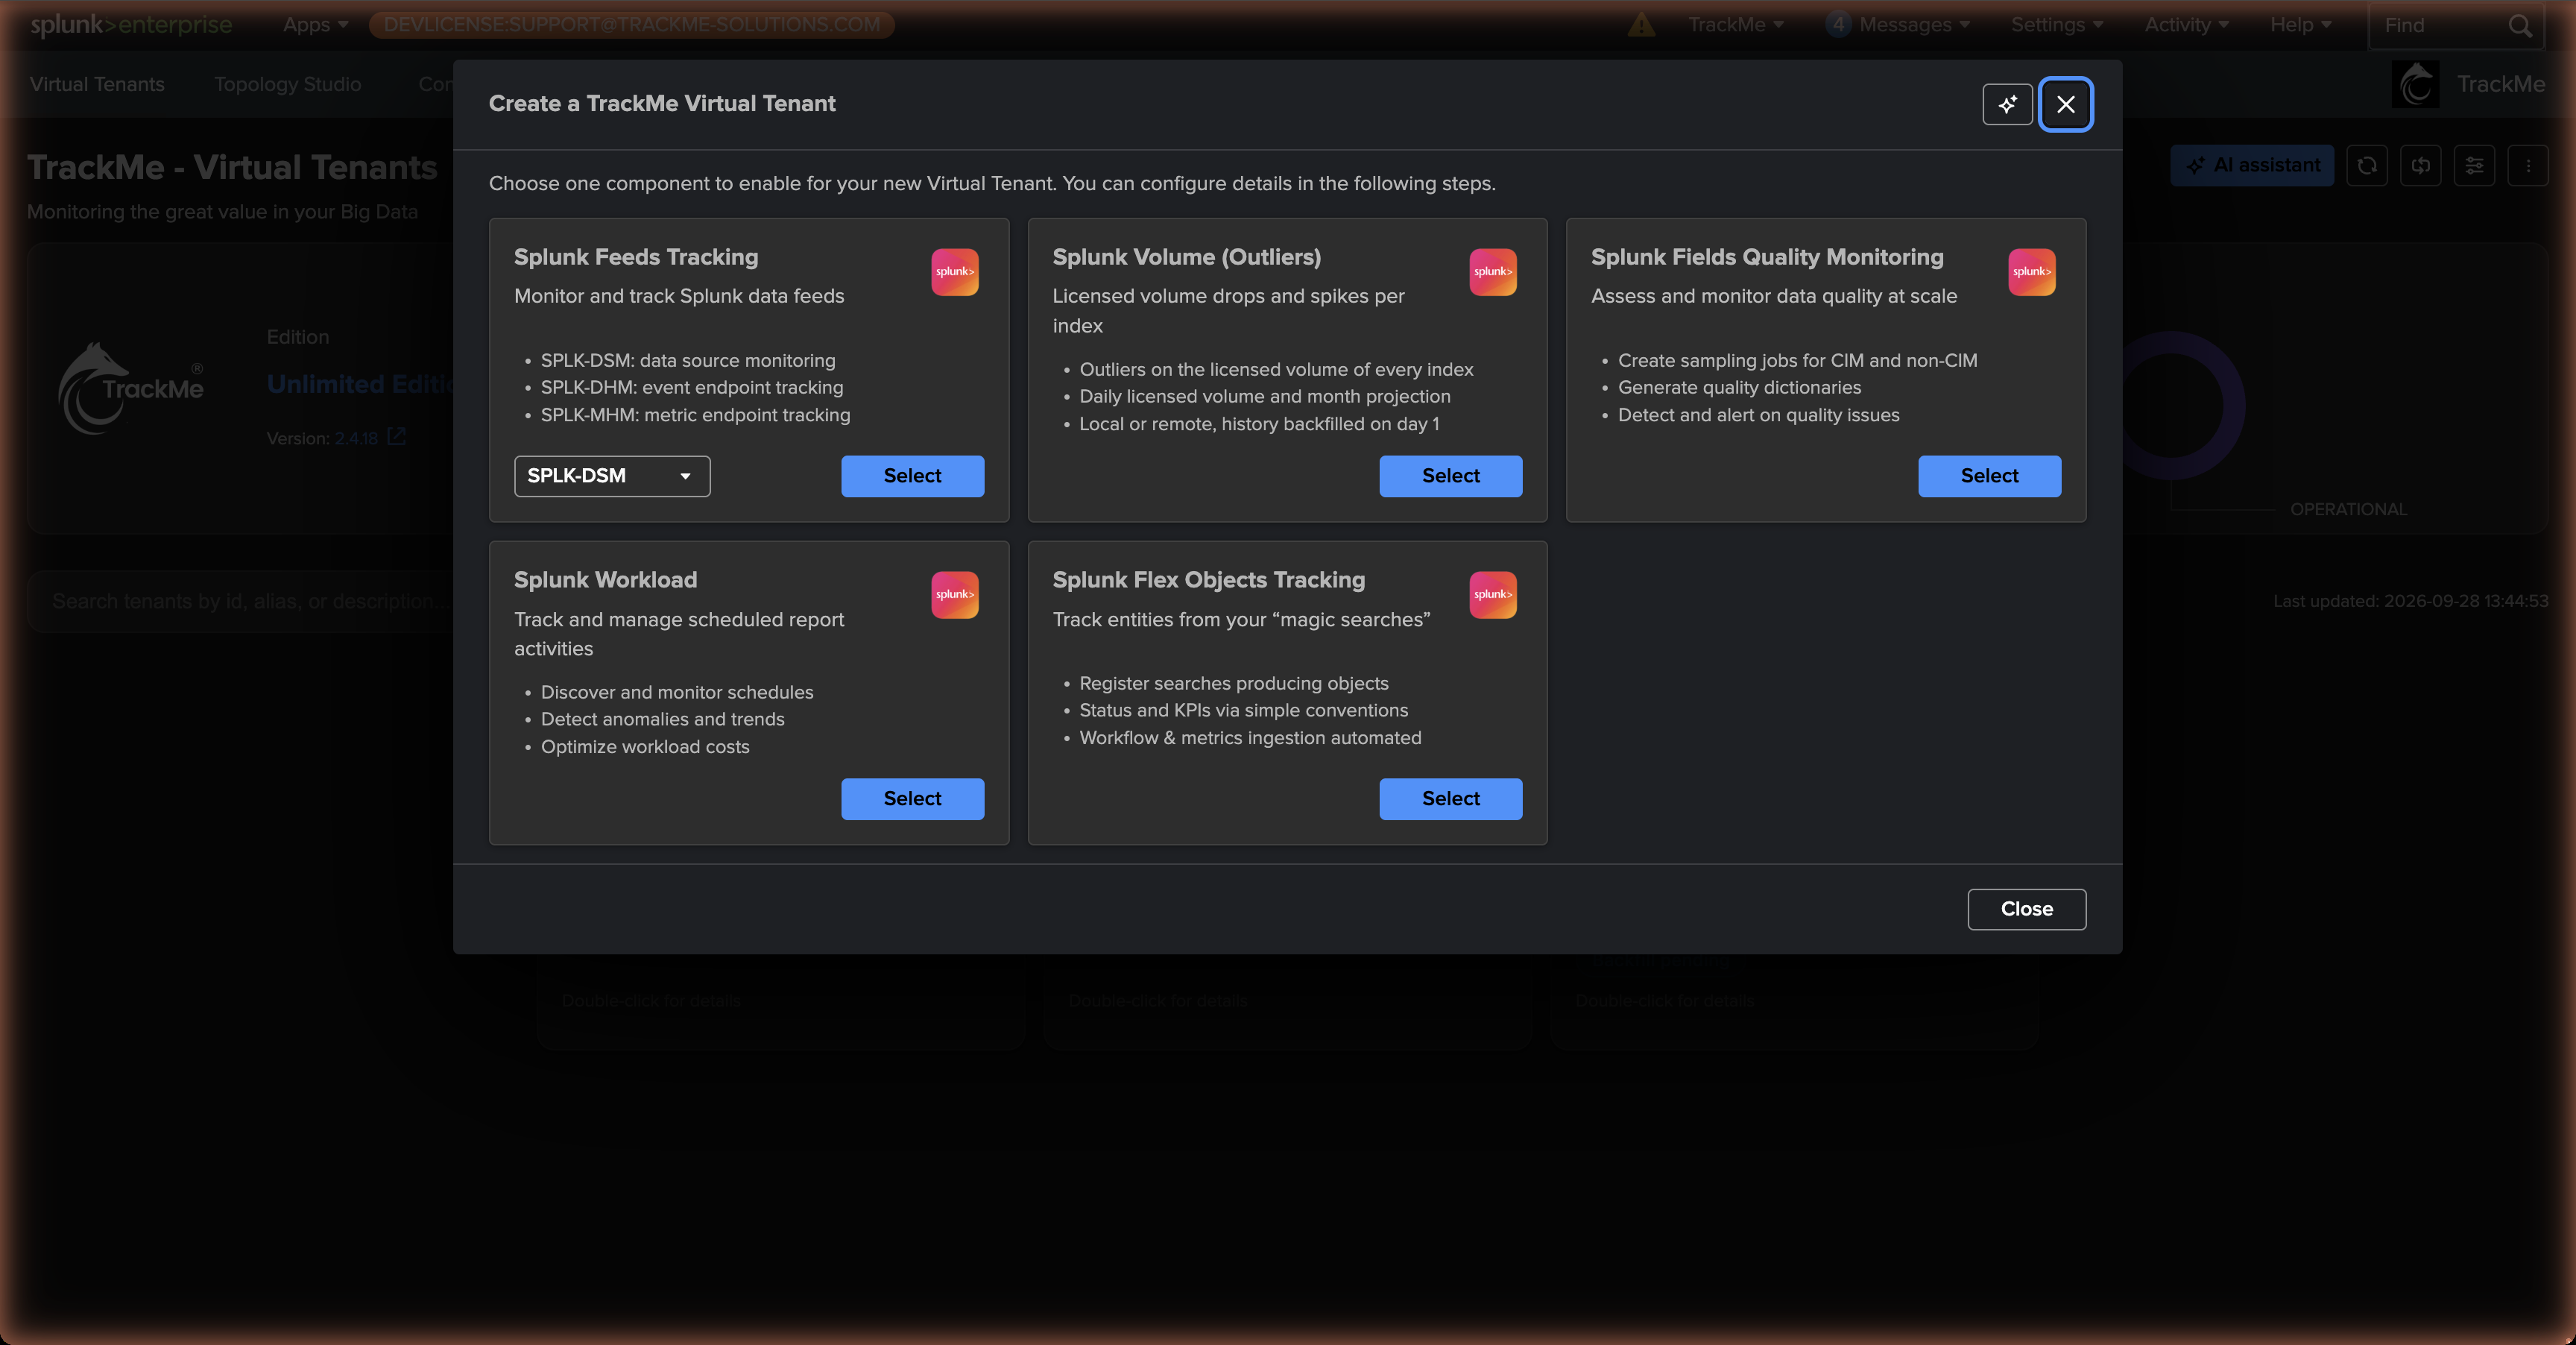Open the Topology Studio nav tab
This screenshot has height=1345, width=2576.
click(x=287, y=85)
